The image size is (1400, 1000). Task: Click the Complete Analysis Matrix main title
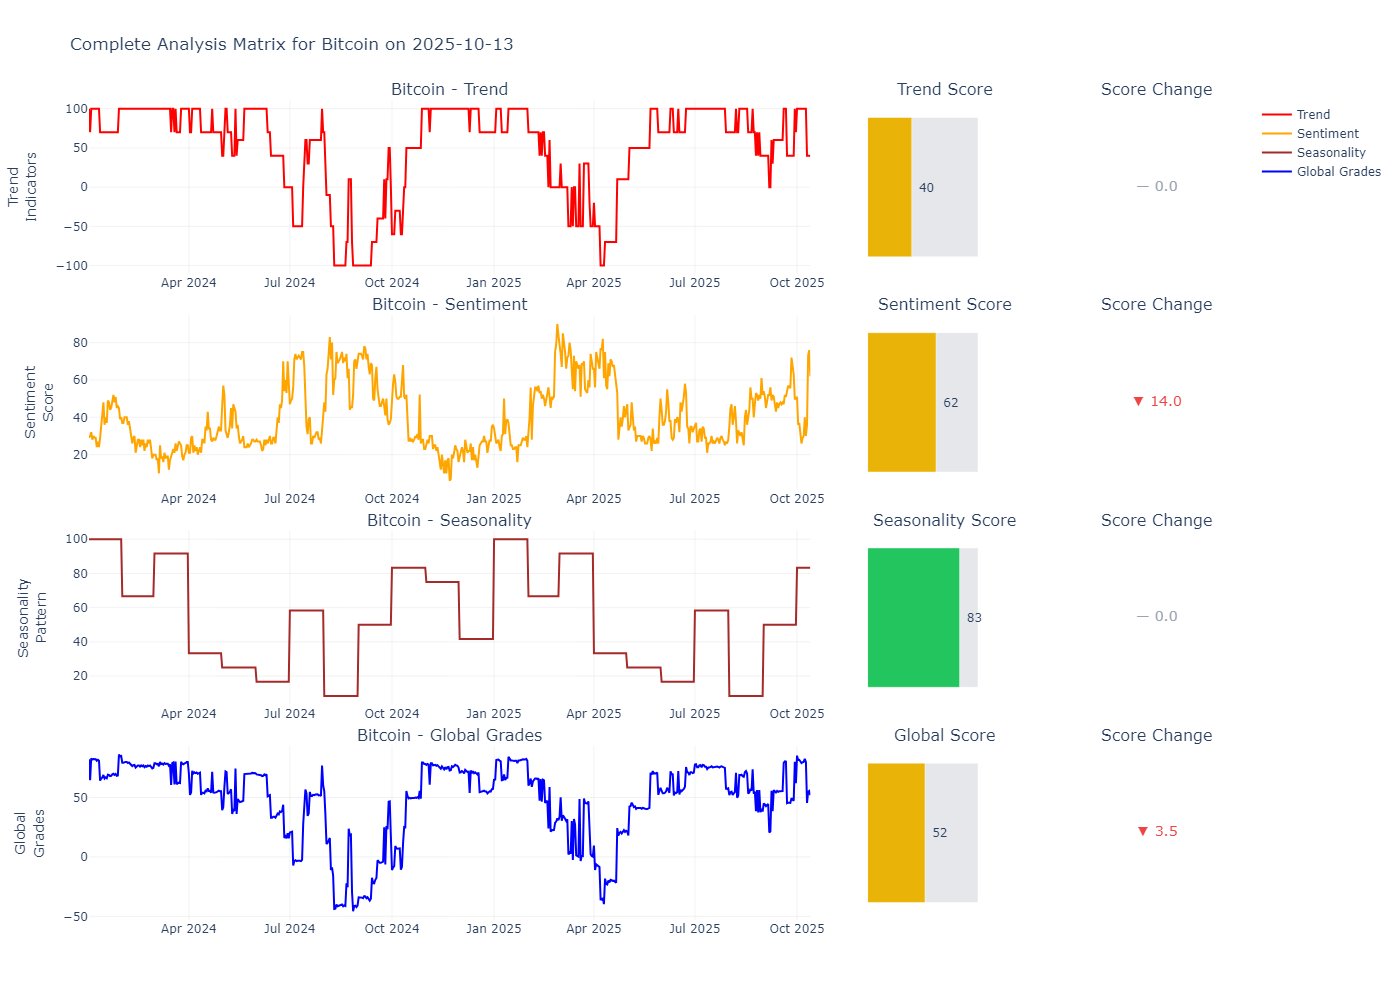click(291, 44)
